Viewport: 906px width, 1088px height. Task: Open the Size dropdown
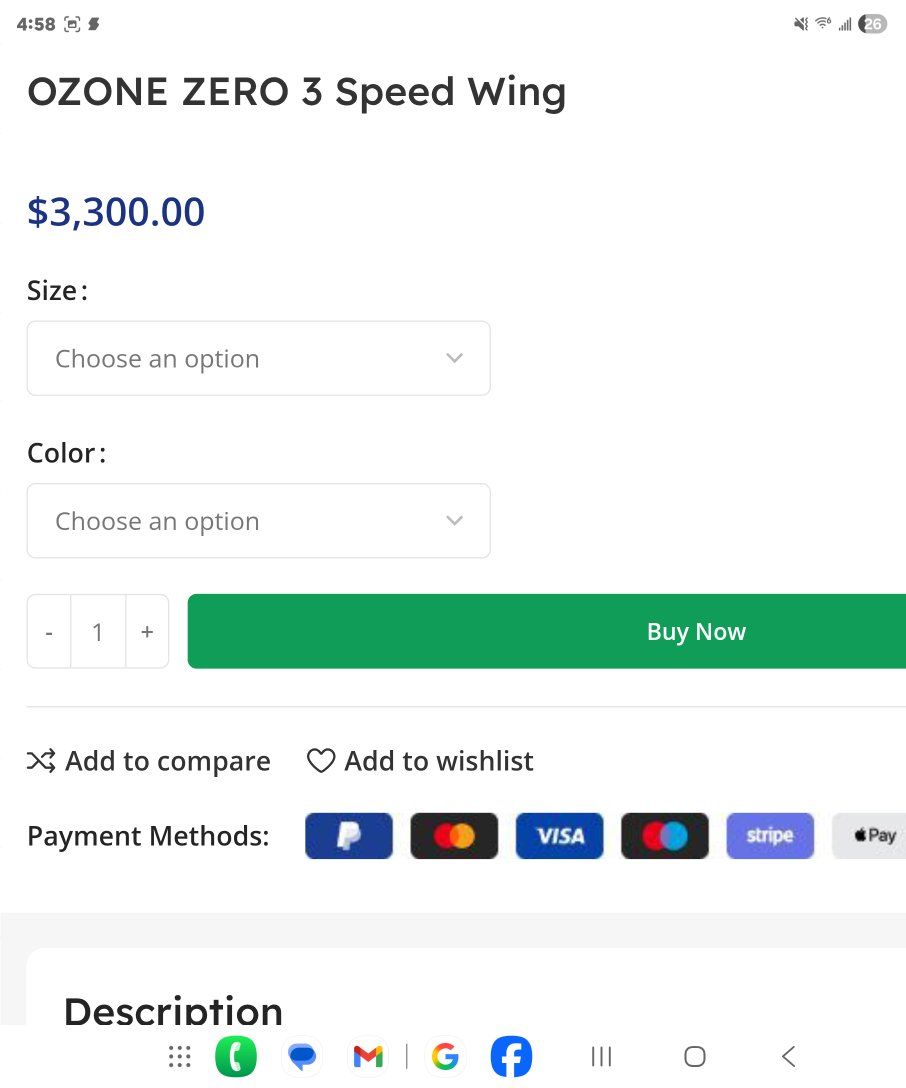pos(258,358)
